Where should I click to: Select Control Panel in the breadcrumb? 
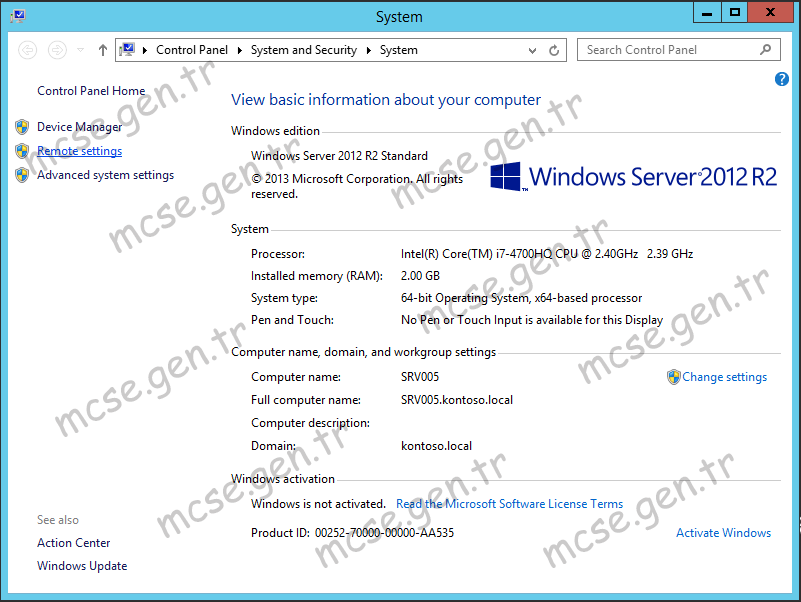tap(192, 50)
